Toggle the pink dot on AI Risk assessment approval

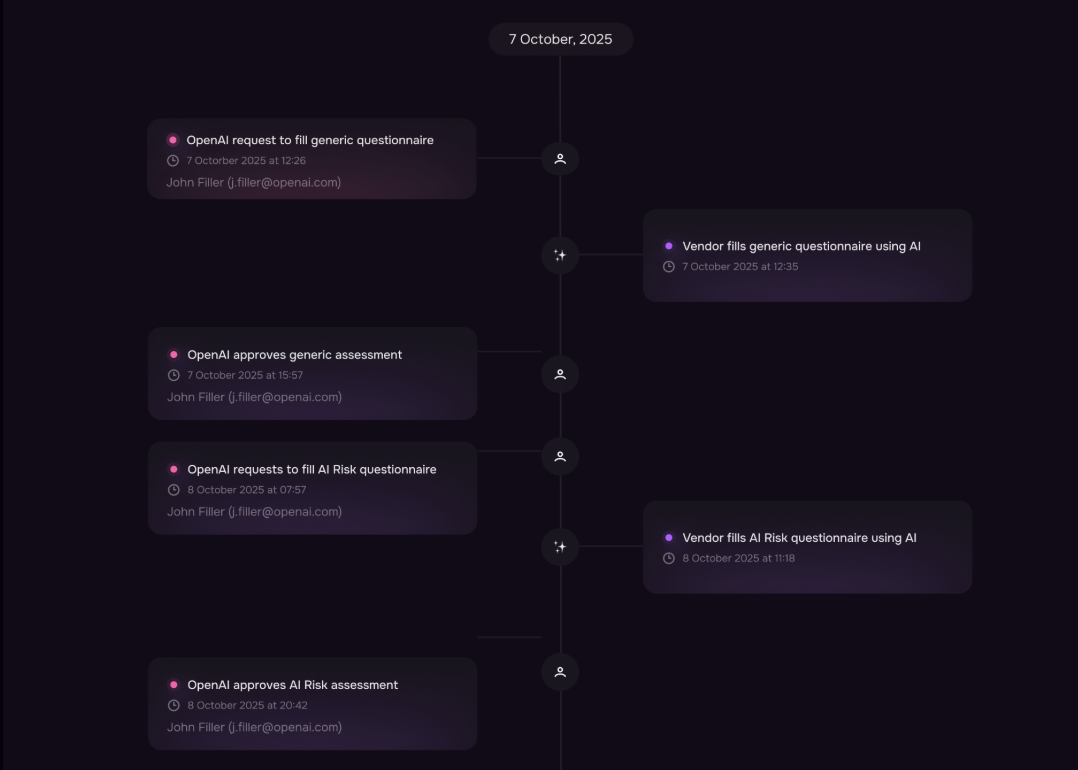174,685
